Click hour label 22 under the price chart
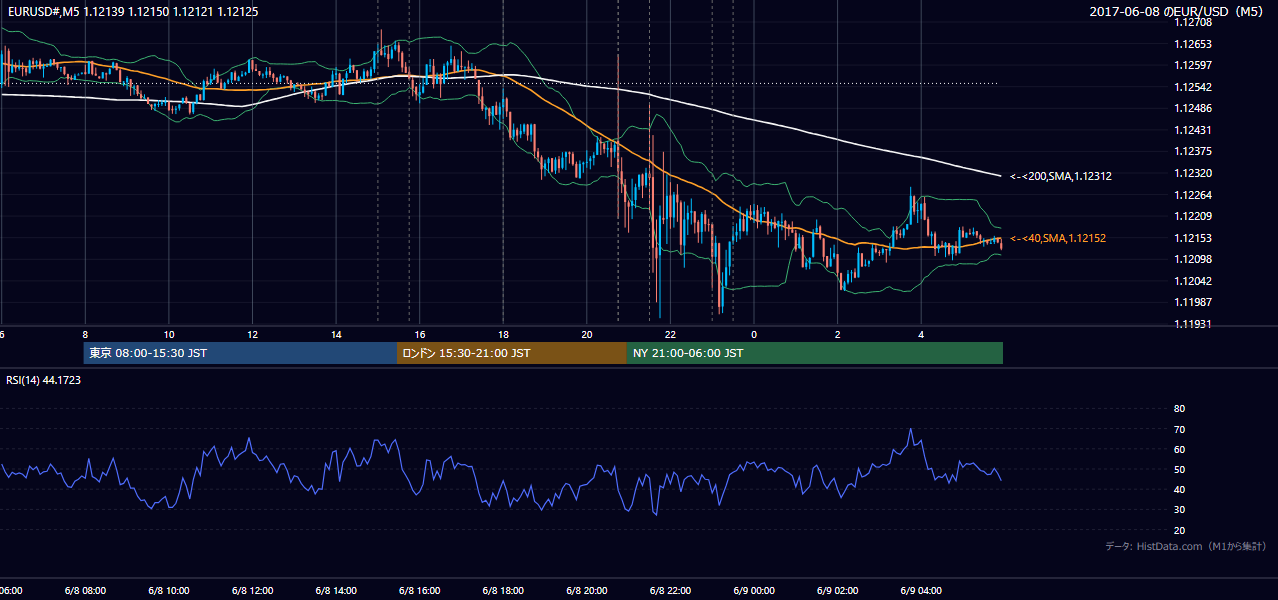This screenshot has width=1278, height=600. 670,335
